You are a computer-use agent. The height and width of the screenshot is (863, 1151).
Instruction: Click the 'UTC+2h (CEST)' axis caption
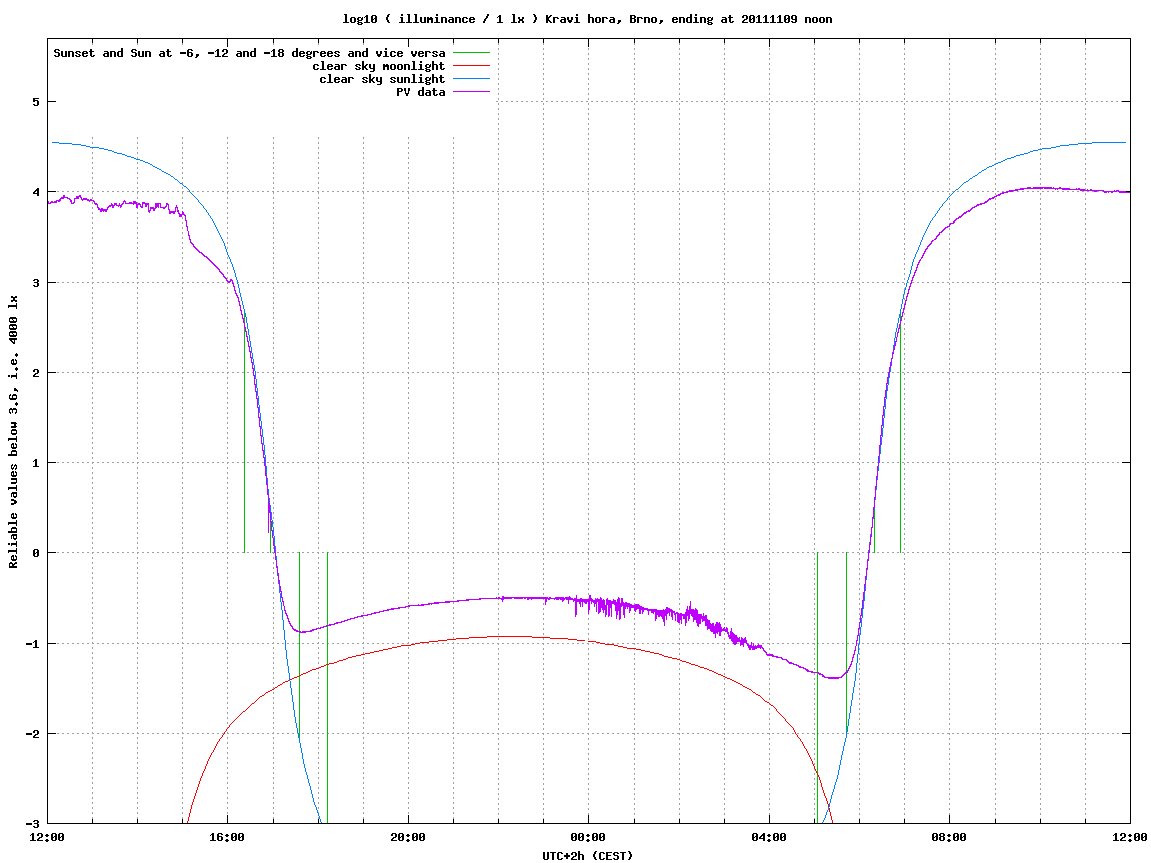click(x=587, y=856)
